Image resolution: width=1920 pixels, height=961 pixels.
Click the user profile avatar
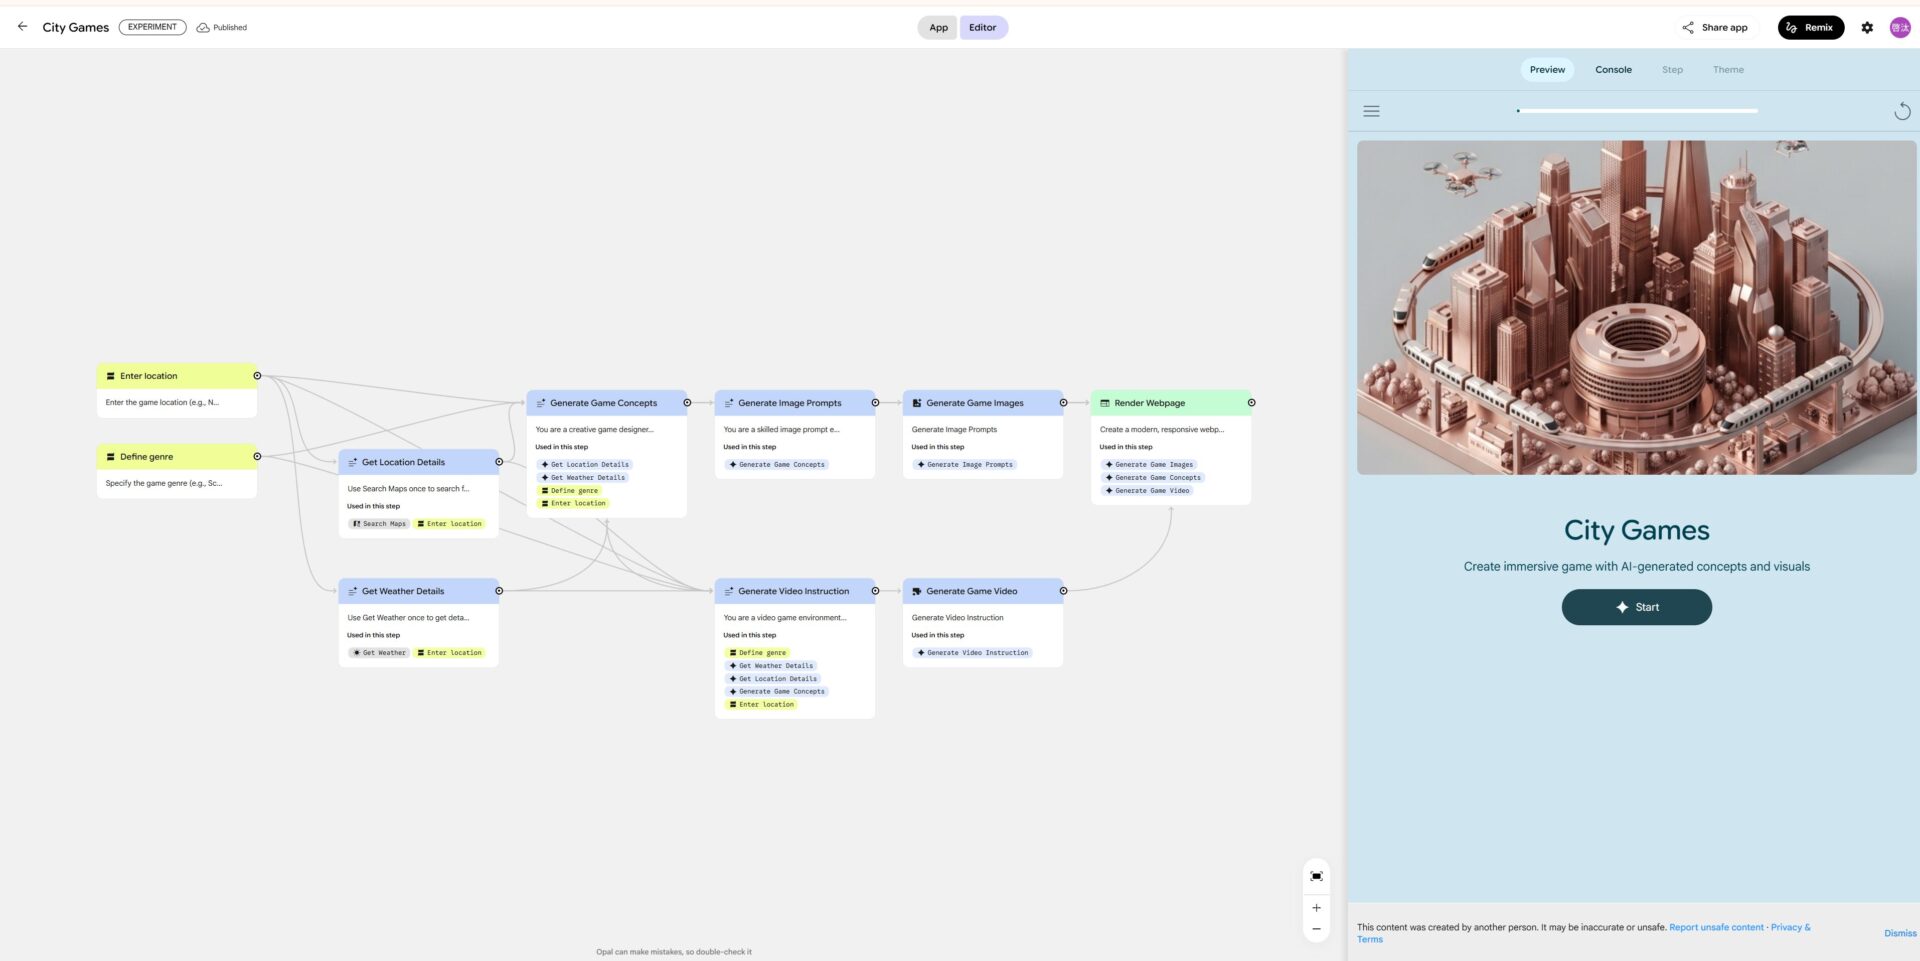coord(1900,28)
